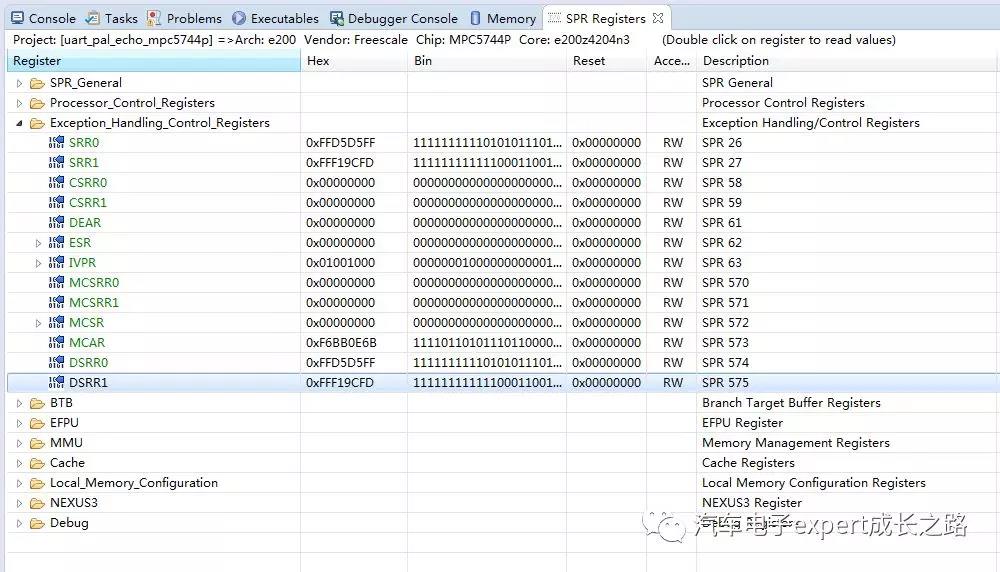Select the Local_Memory_Configuration tree item
Viewport: 1000px width, 572px height.
133,483
